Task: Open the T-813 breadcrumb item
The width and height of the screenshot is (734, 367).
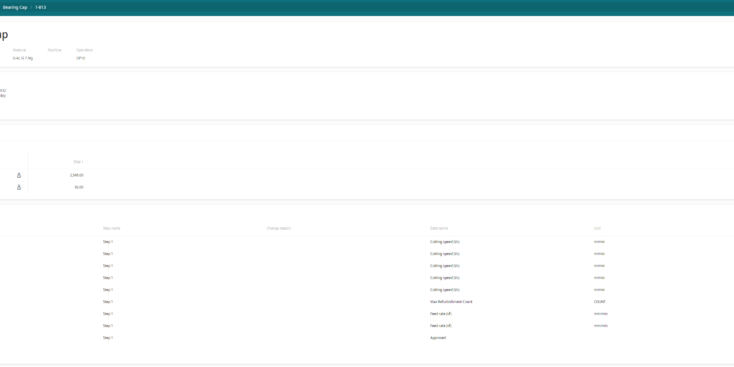Action: [41, 7]
